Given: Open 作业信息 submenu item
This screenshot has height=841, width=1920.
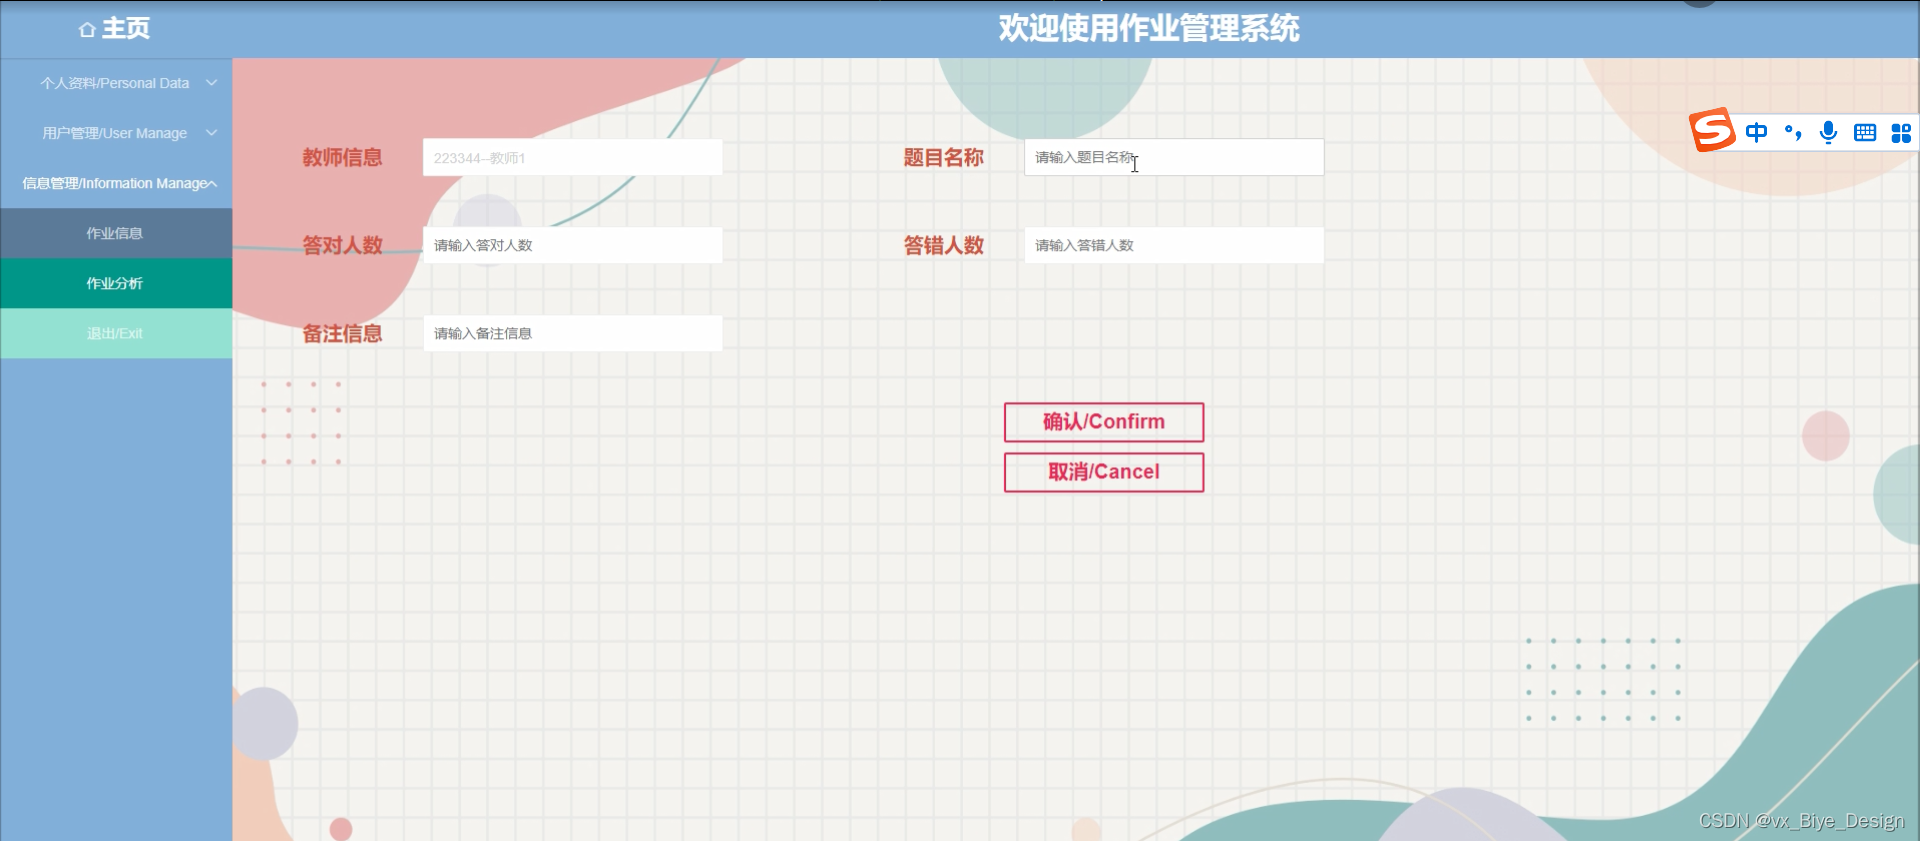Looking at the screenshot, I should coord(116,233).
